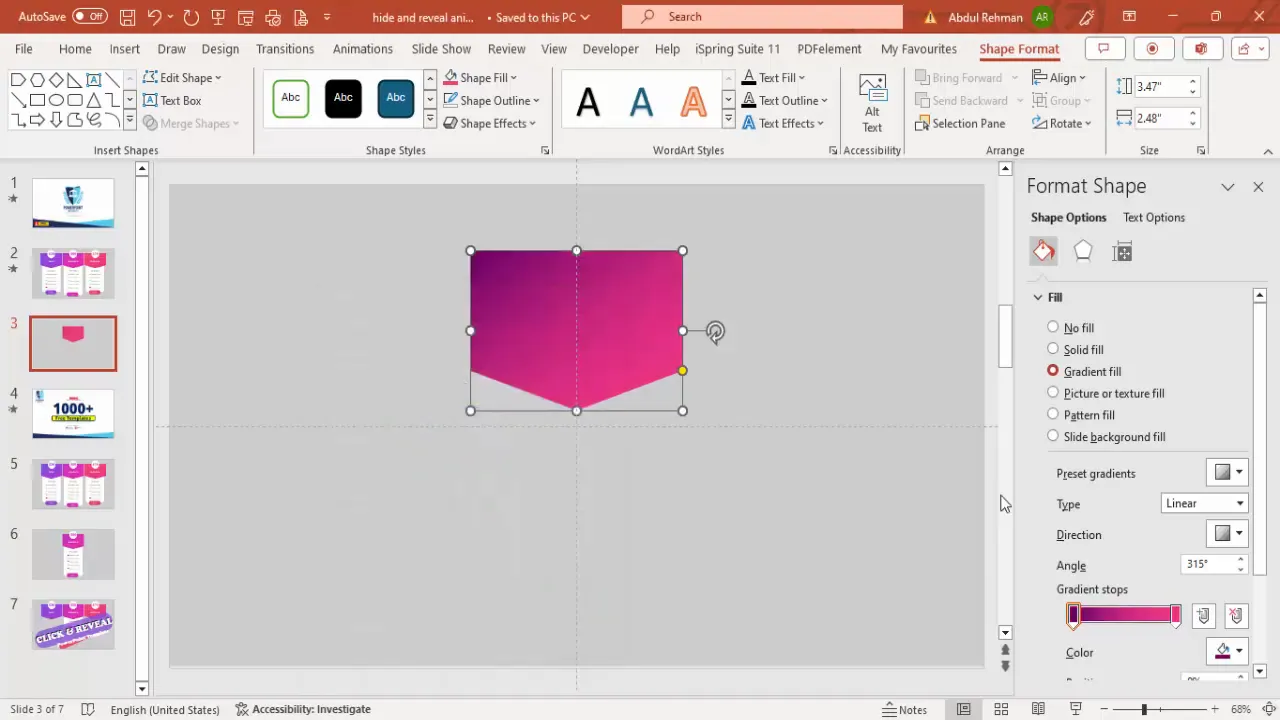Image resolution: width=1280 pixels, height=720 pixels.
Task: Select slide 4 thumbnail
Action: [73, 414]
